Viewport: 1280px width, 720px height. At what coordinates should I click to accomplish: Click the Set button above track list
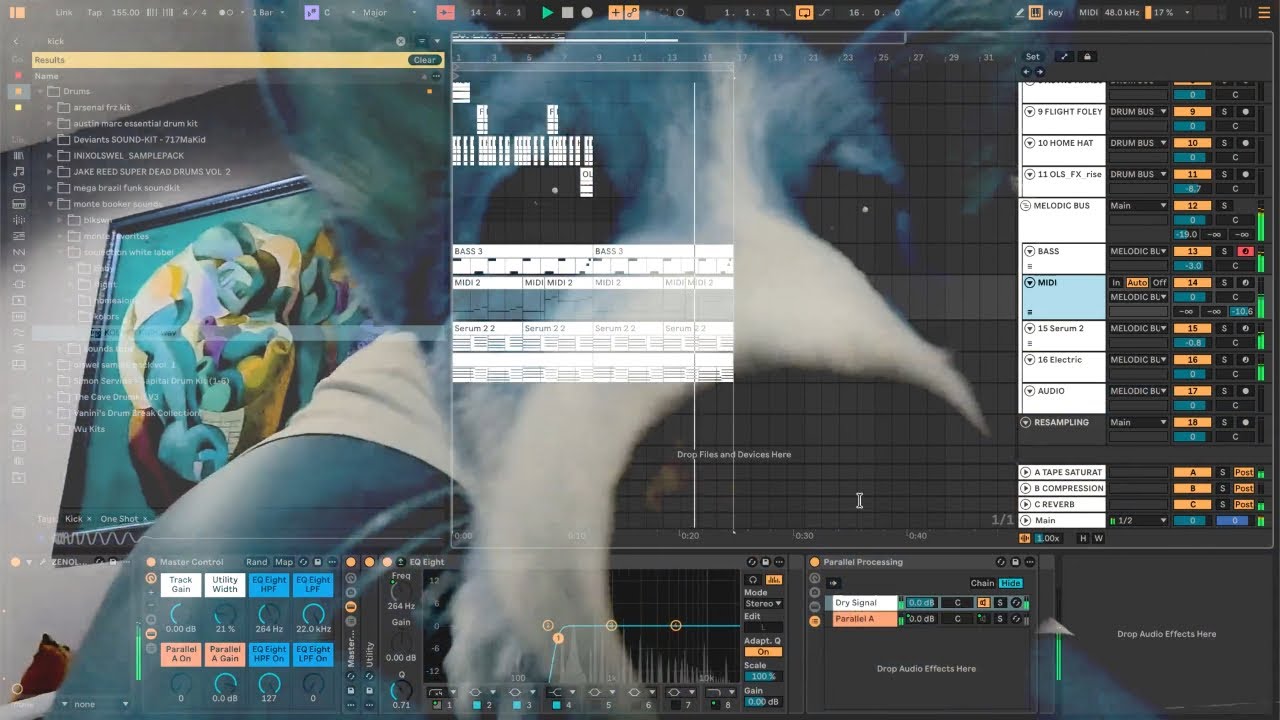pos(1032,57)
